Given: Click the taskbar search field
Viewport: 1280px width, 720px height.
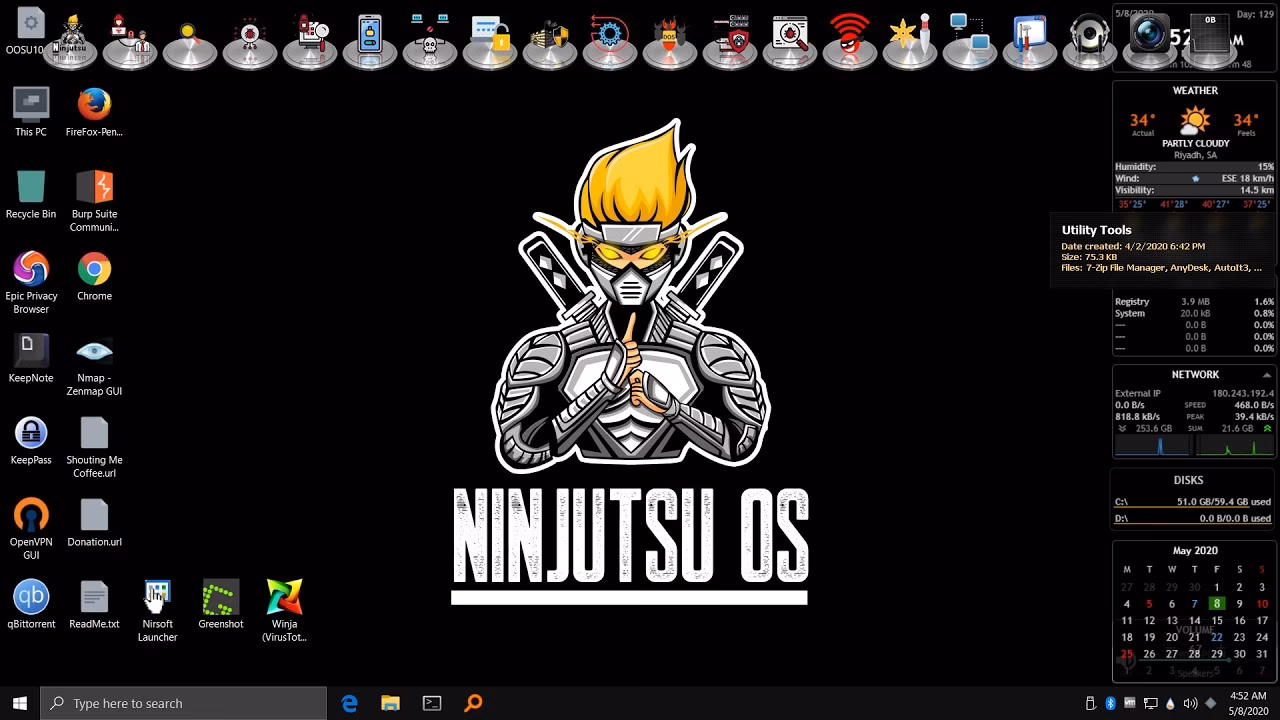Looking at the screenshot, I should pyautogui.click(x=180, y=702).
